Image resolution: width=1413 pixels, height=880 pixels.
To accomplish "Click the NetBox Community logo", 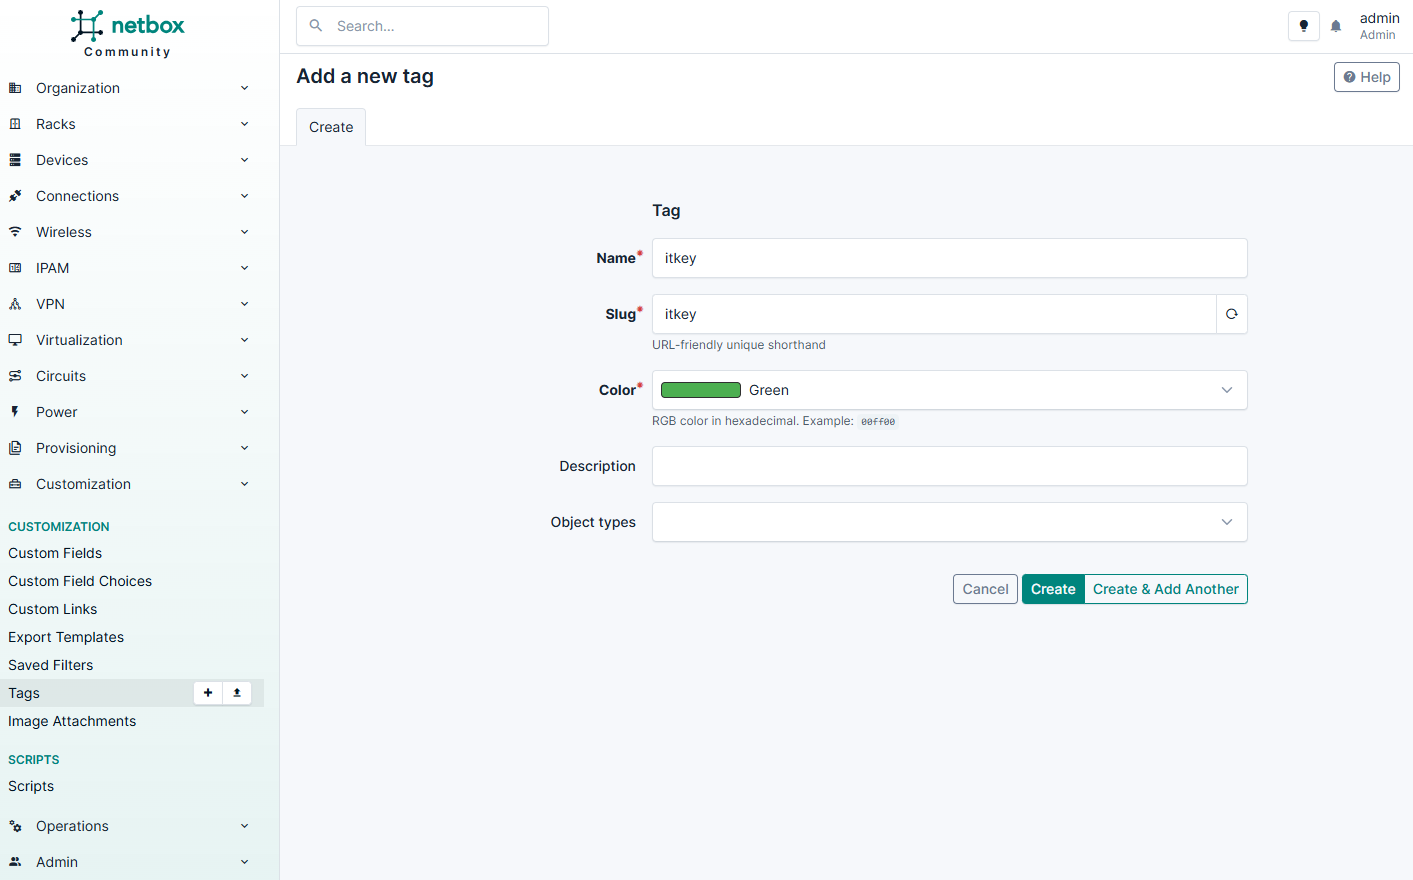I will [128, 34].
